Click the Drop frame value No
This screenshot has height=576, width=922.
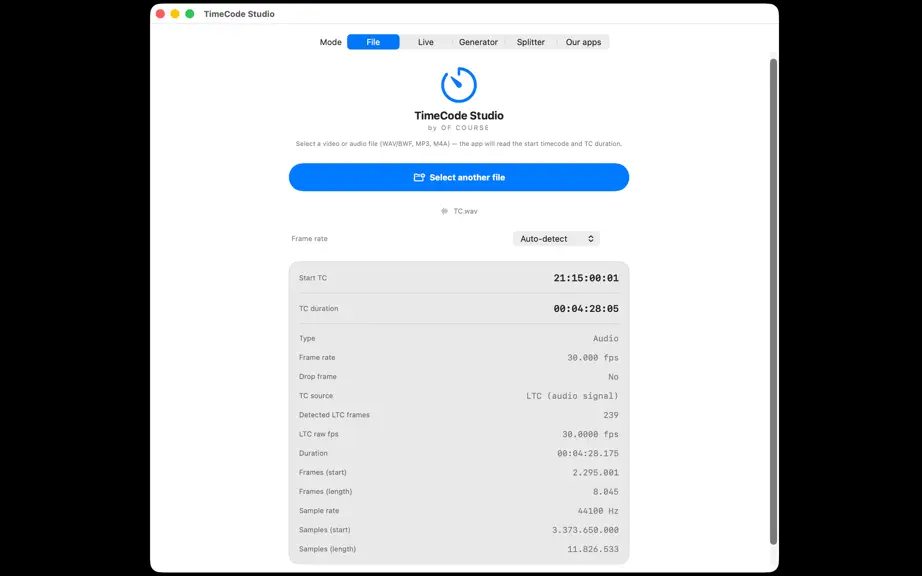[613, 377]
